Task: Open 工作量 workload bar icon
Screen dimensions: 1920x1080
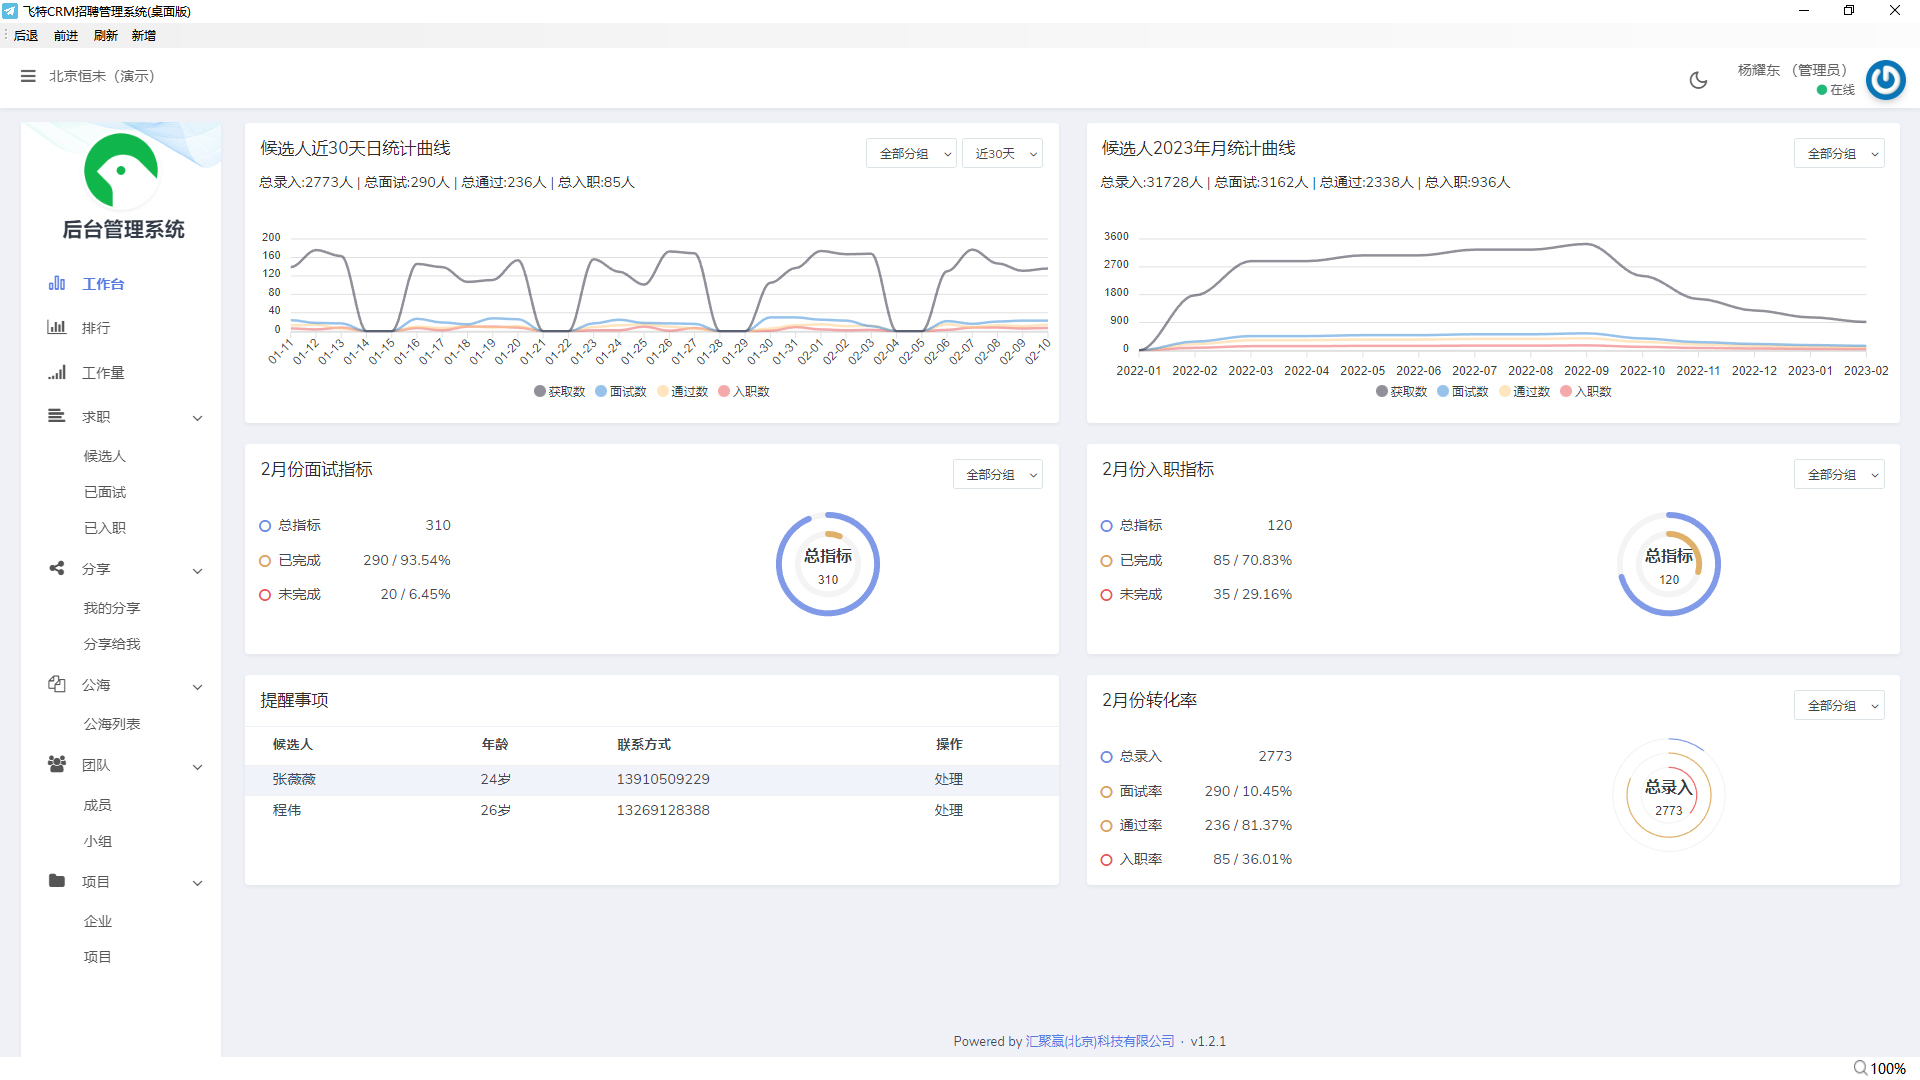Action: [57, 373]
